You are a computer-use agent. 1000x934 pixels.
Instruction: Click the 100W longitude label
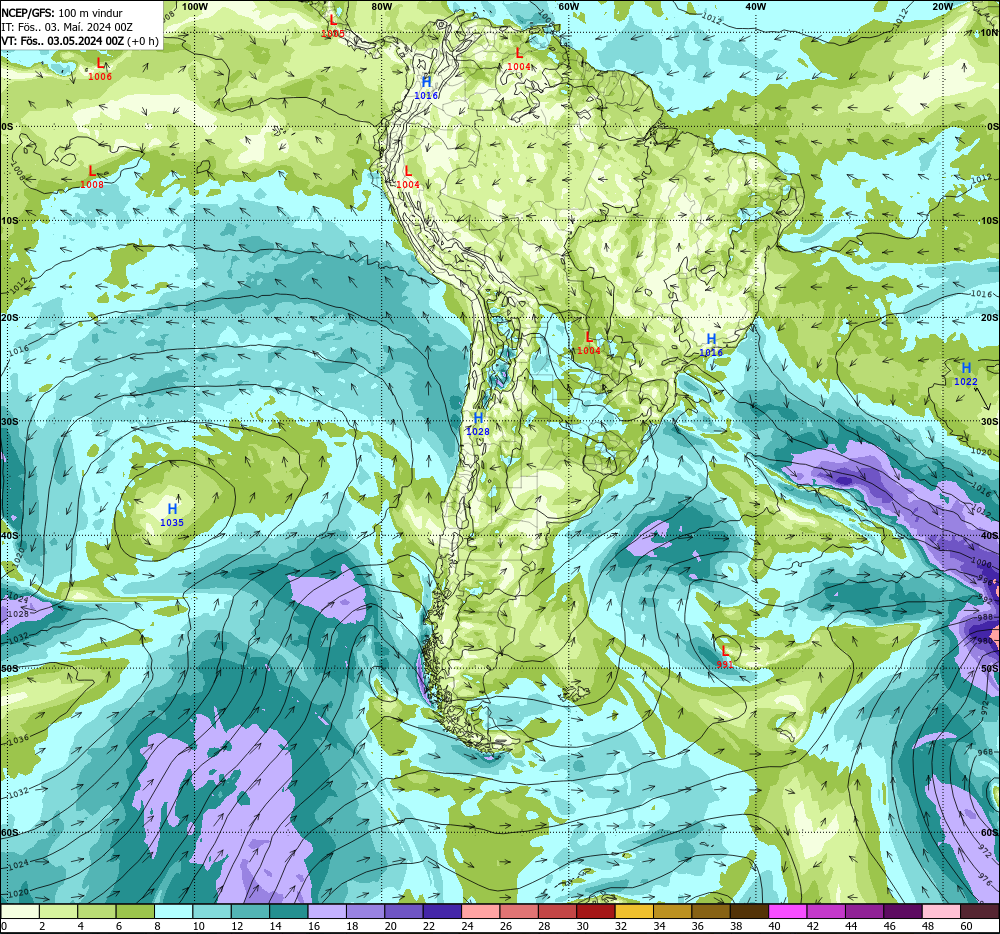[195, 6]
